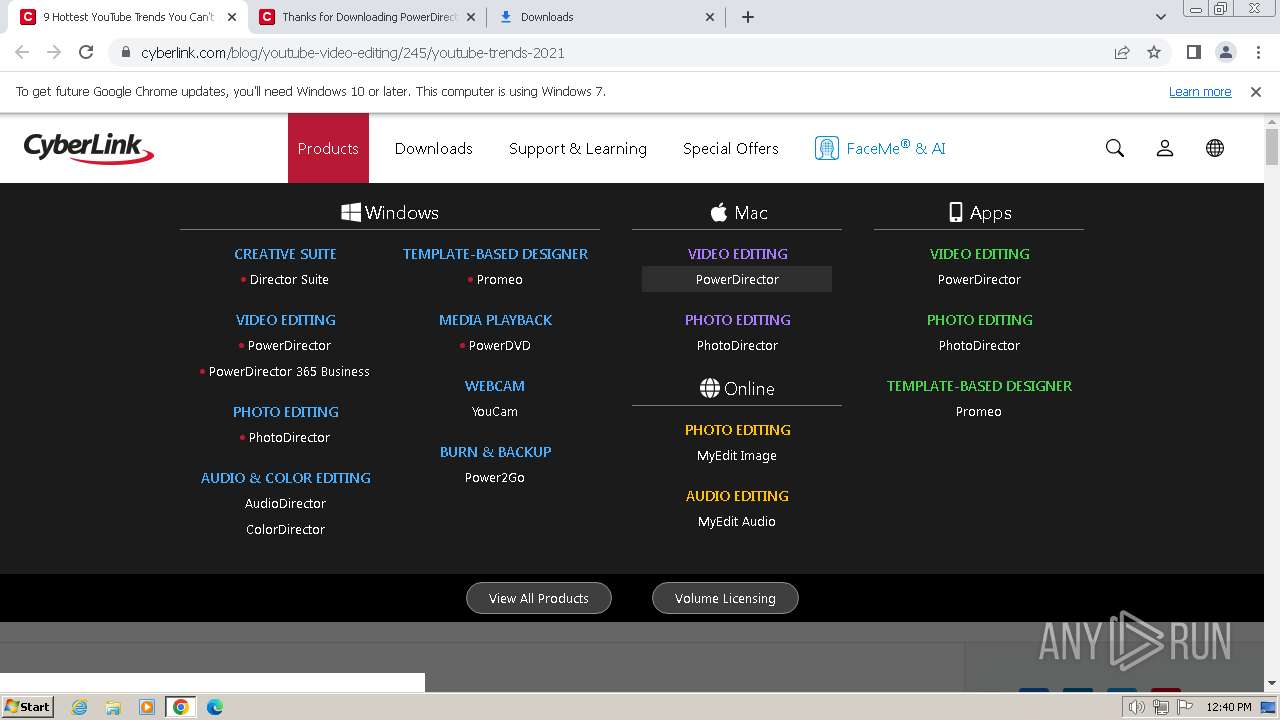Share this page icon in address bar
The width and height of the screenshot is (1280, 720).
point(1122,53)
